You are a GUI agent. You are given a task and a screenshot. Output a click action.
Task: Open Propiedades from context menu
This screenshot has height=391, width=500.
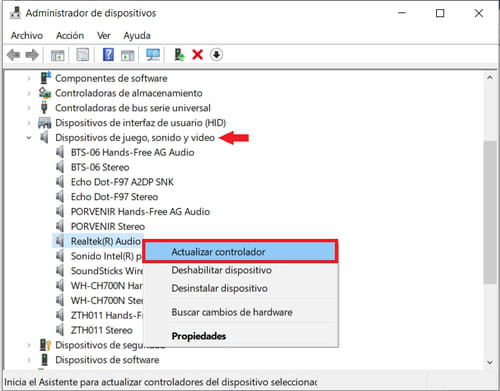click(240, 336)
